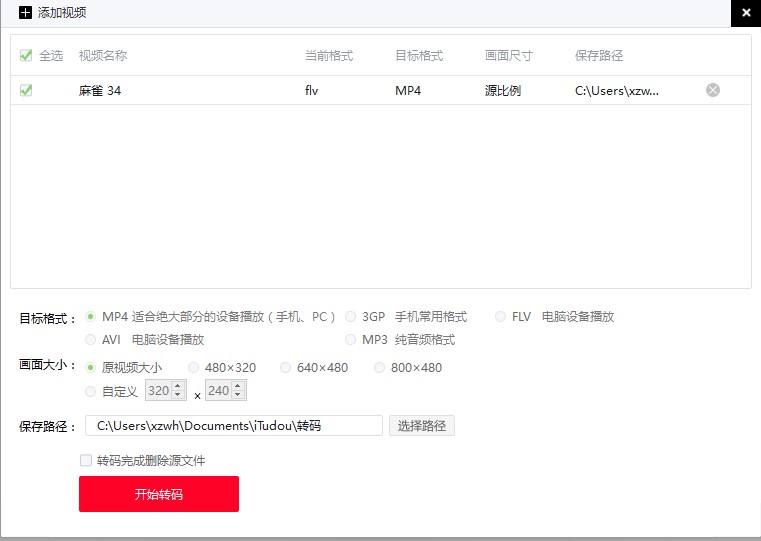Click the 保存路径 column header
761x541 pixels.
pyautogui.click(x=599, y=56)
